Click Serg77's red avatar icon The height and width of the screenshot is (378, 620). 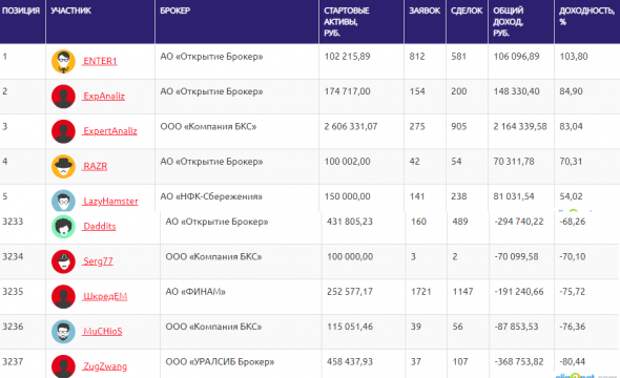click(63, 261)
